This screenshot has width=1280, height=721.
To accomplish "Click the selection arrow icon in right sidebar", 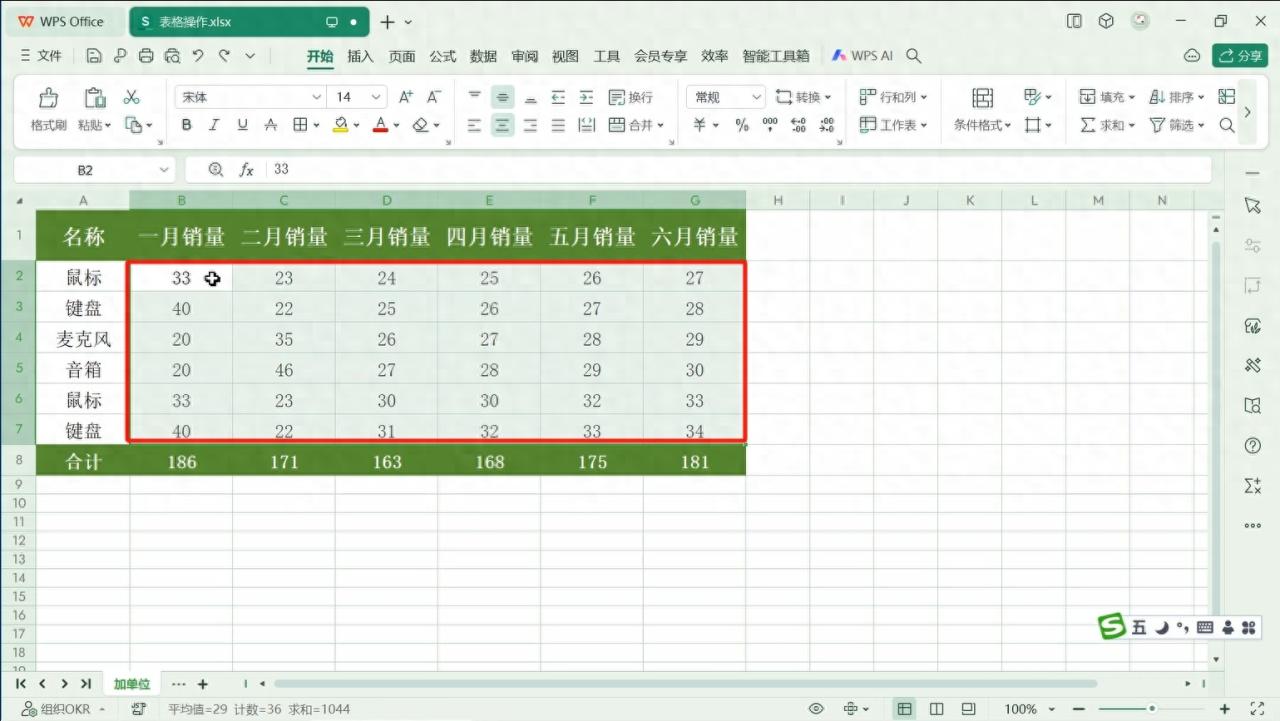I will (1253, 205).
